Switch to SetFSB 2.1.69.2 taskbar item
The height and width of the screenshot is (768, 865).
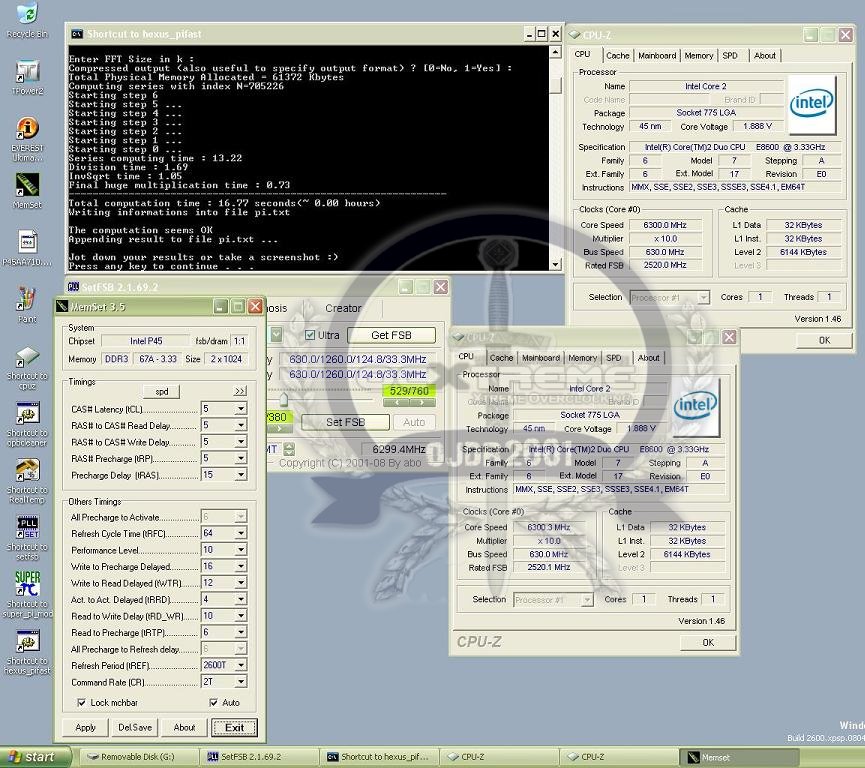click(258, 757)
